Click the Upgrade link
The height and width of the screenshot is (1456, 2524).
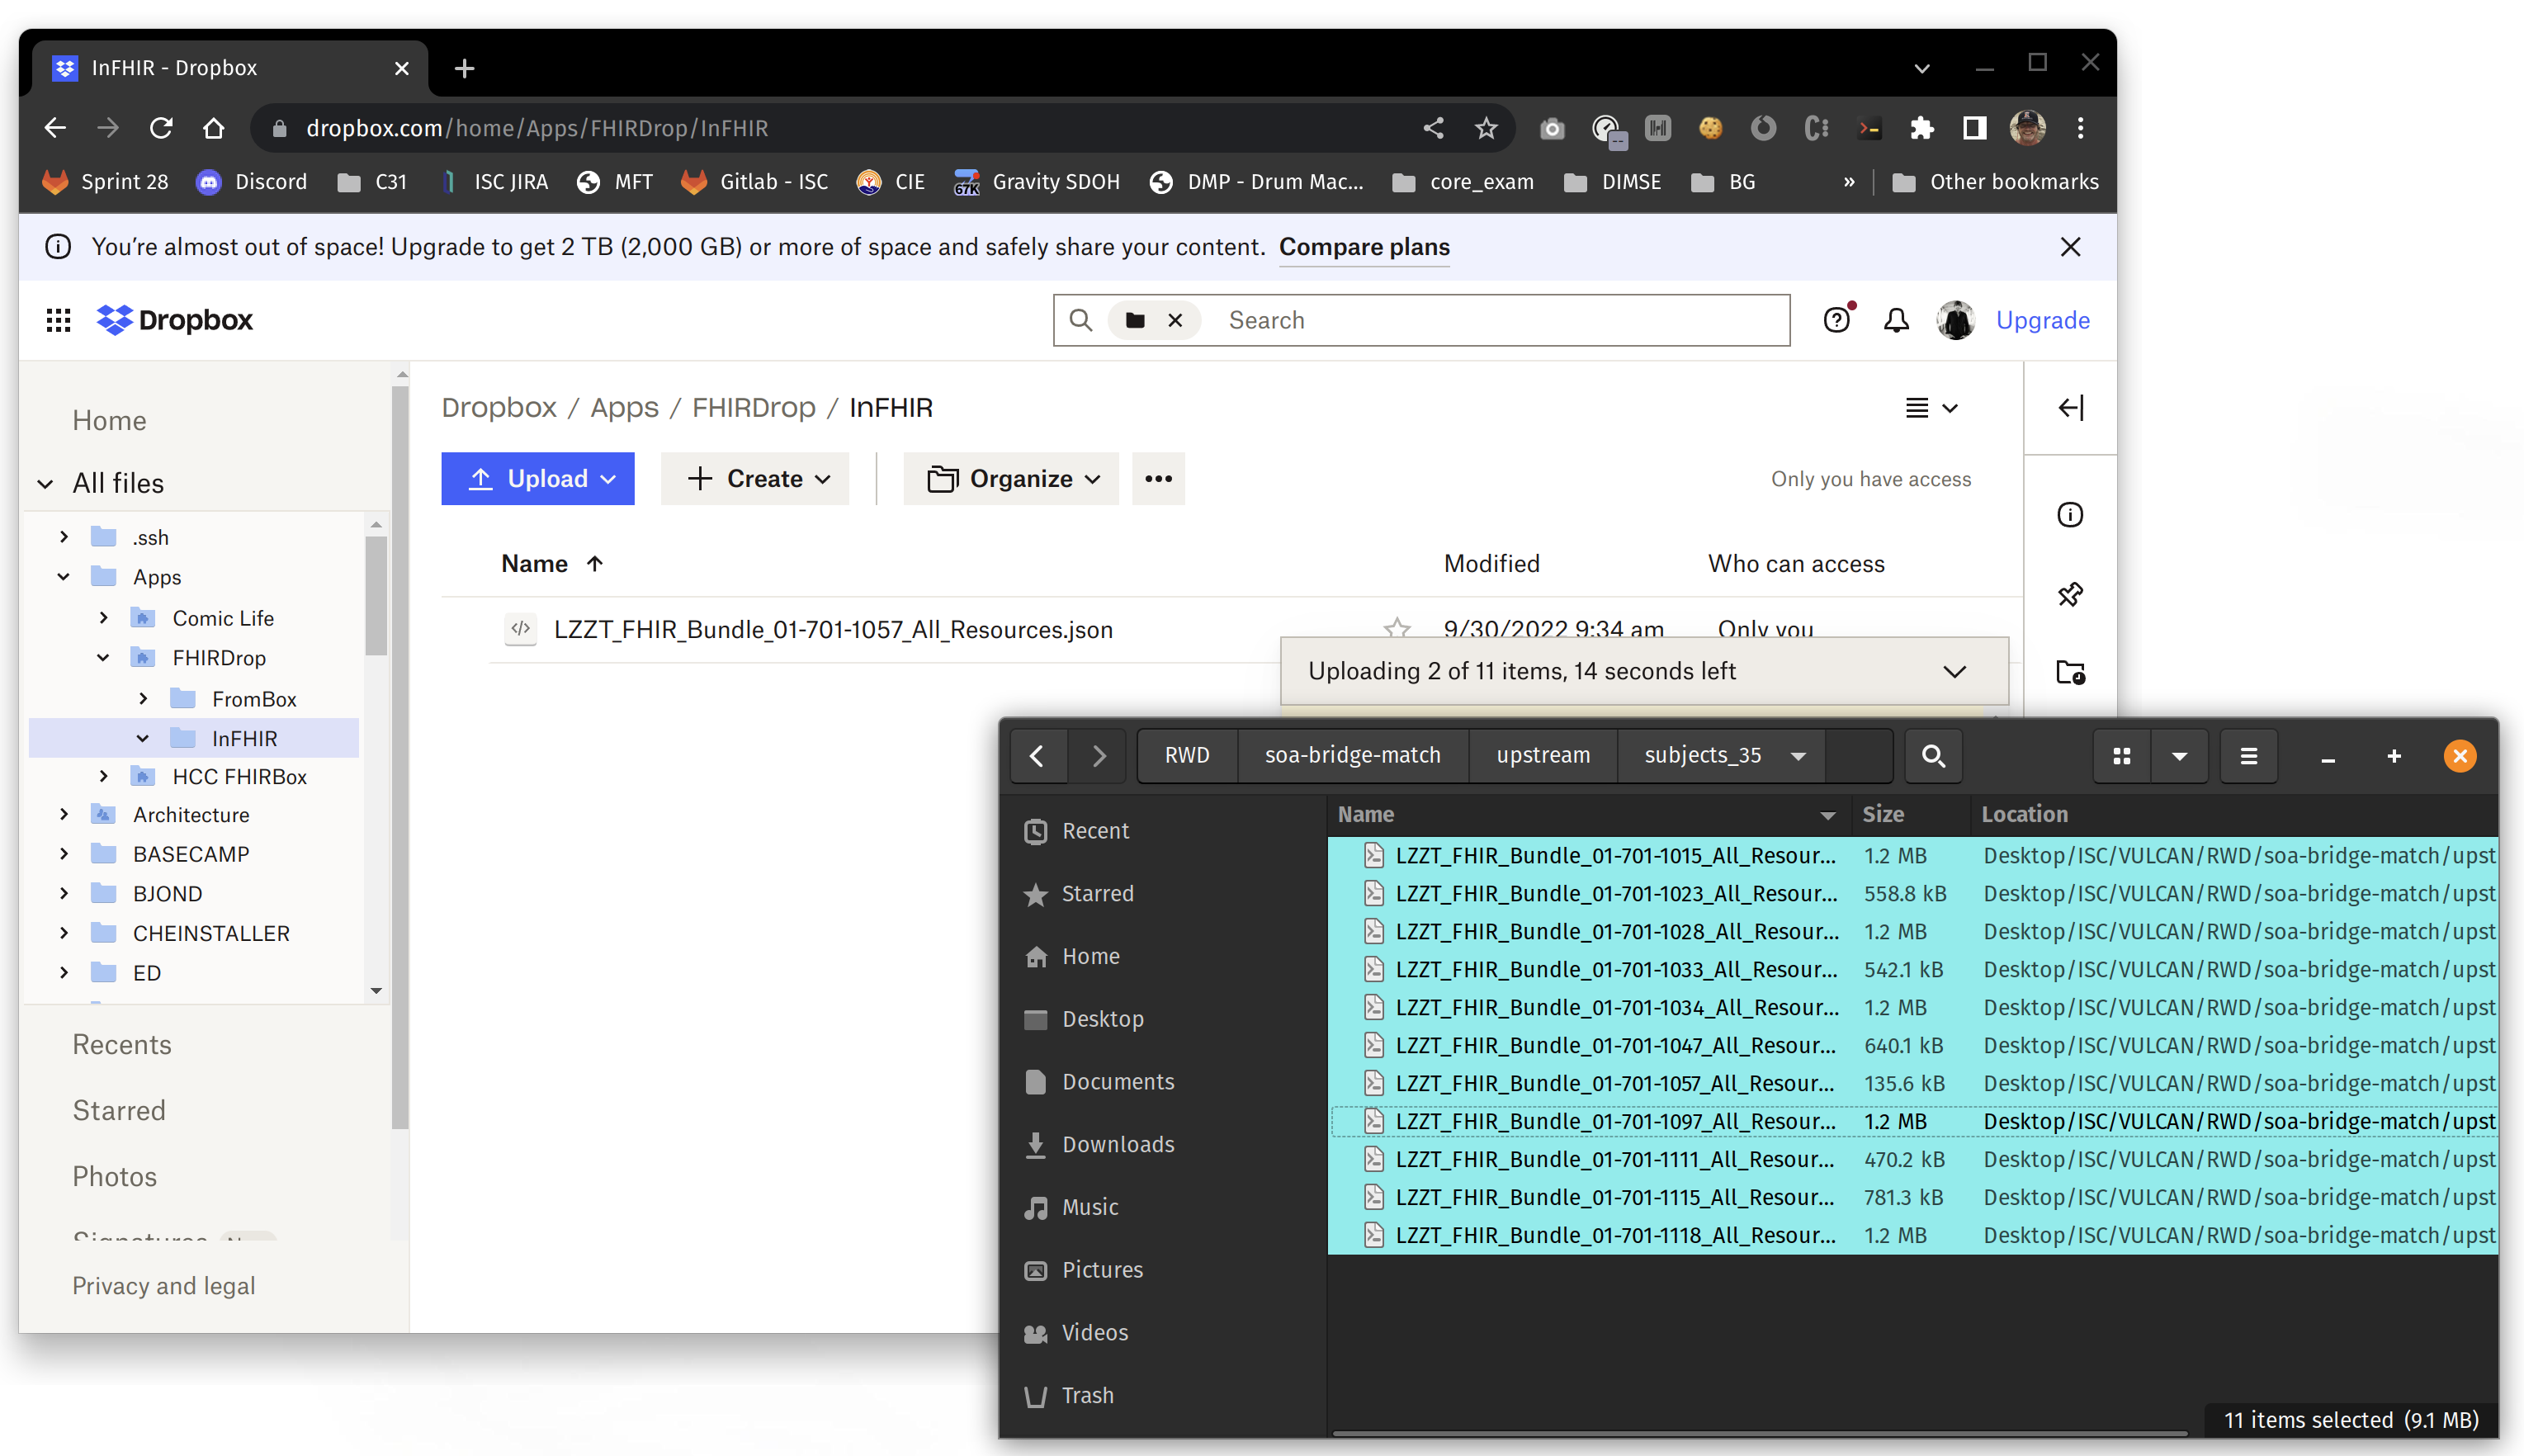pos(2042,320)
